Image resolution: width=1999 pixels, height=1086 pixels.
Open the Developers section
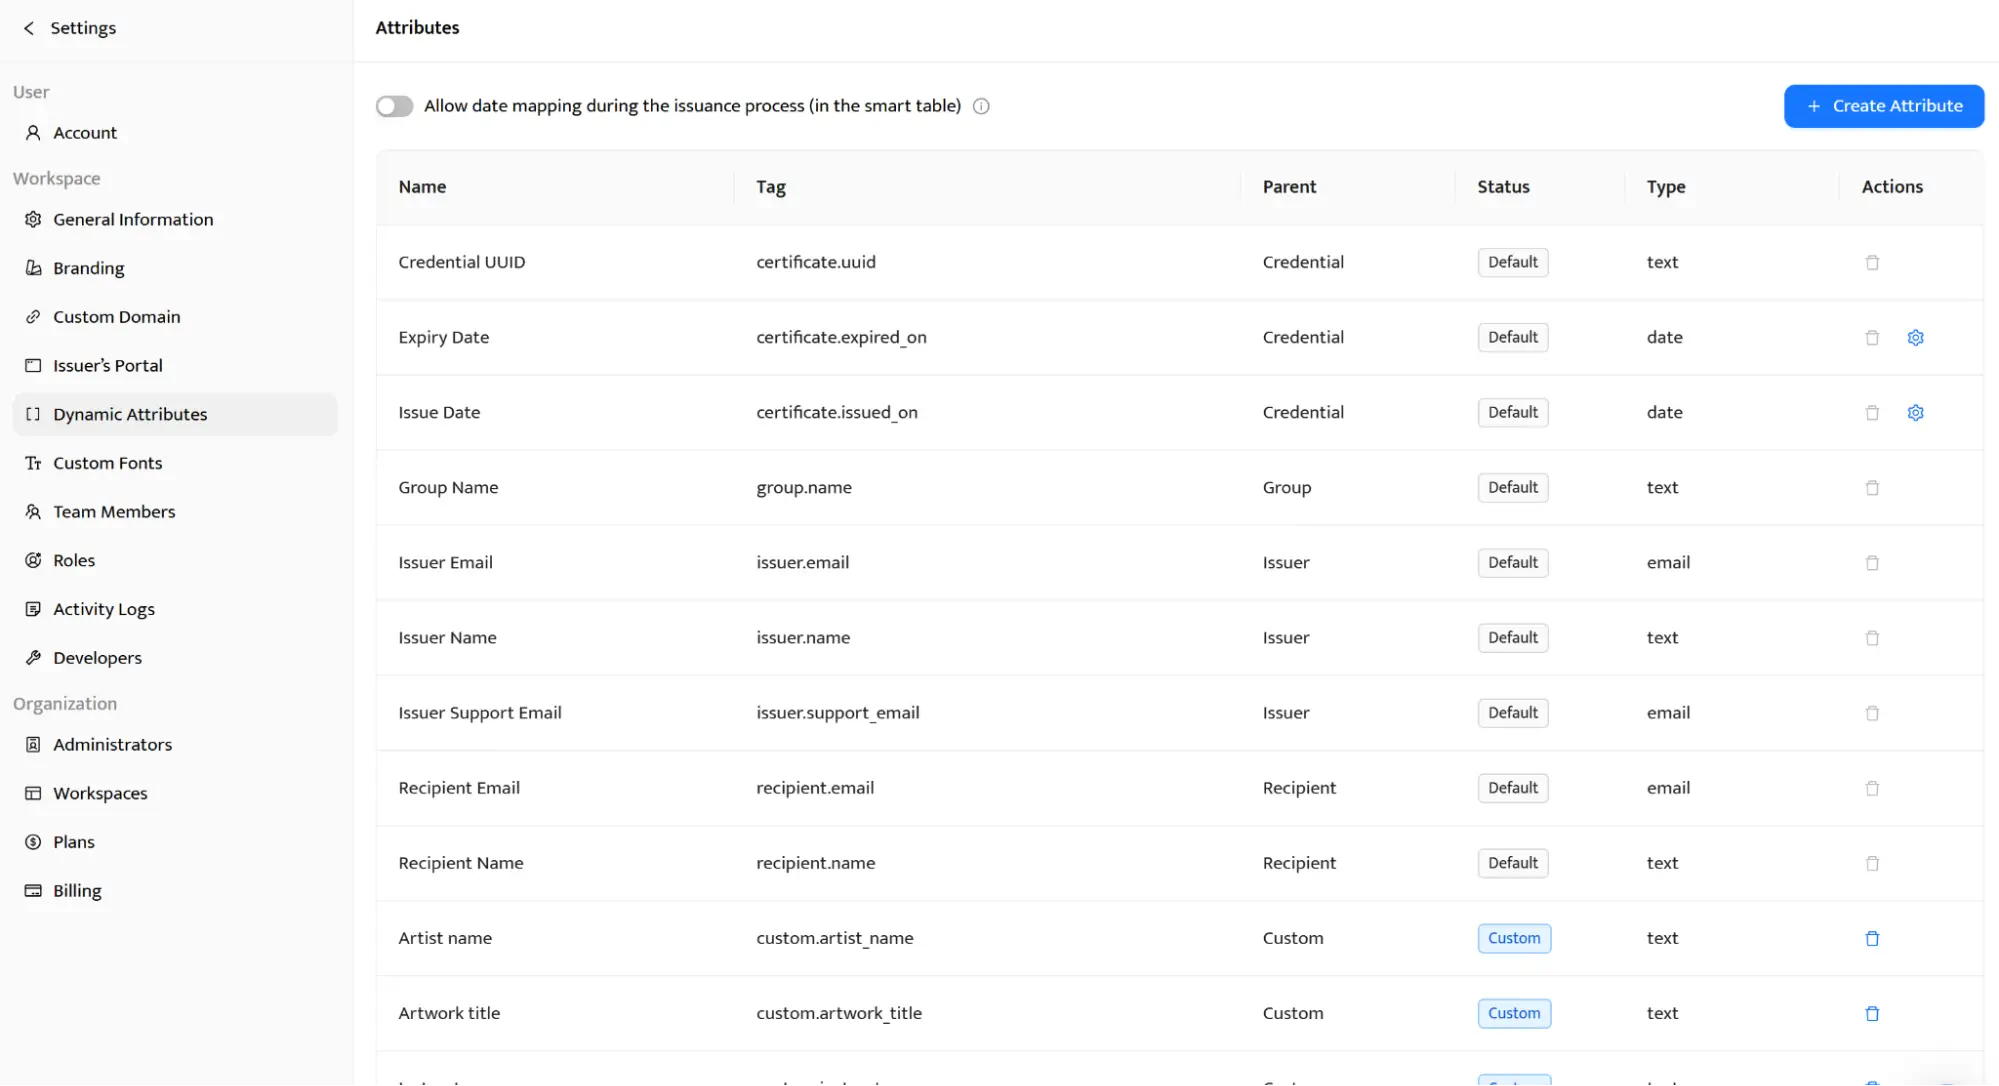[97, 658]
